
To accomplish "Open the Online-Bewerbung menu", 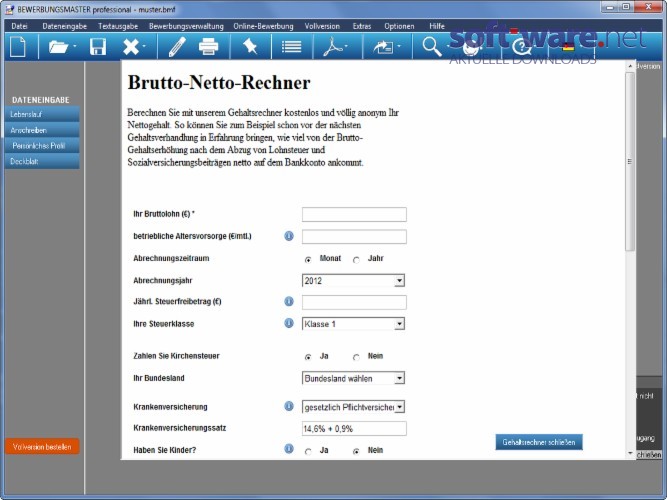I will click(x=263, y=26).
